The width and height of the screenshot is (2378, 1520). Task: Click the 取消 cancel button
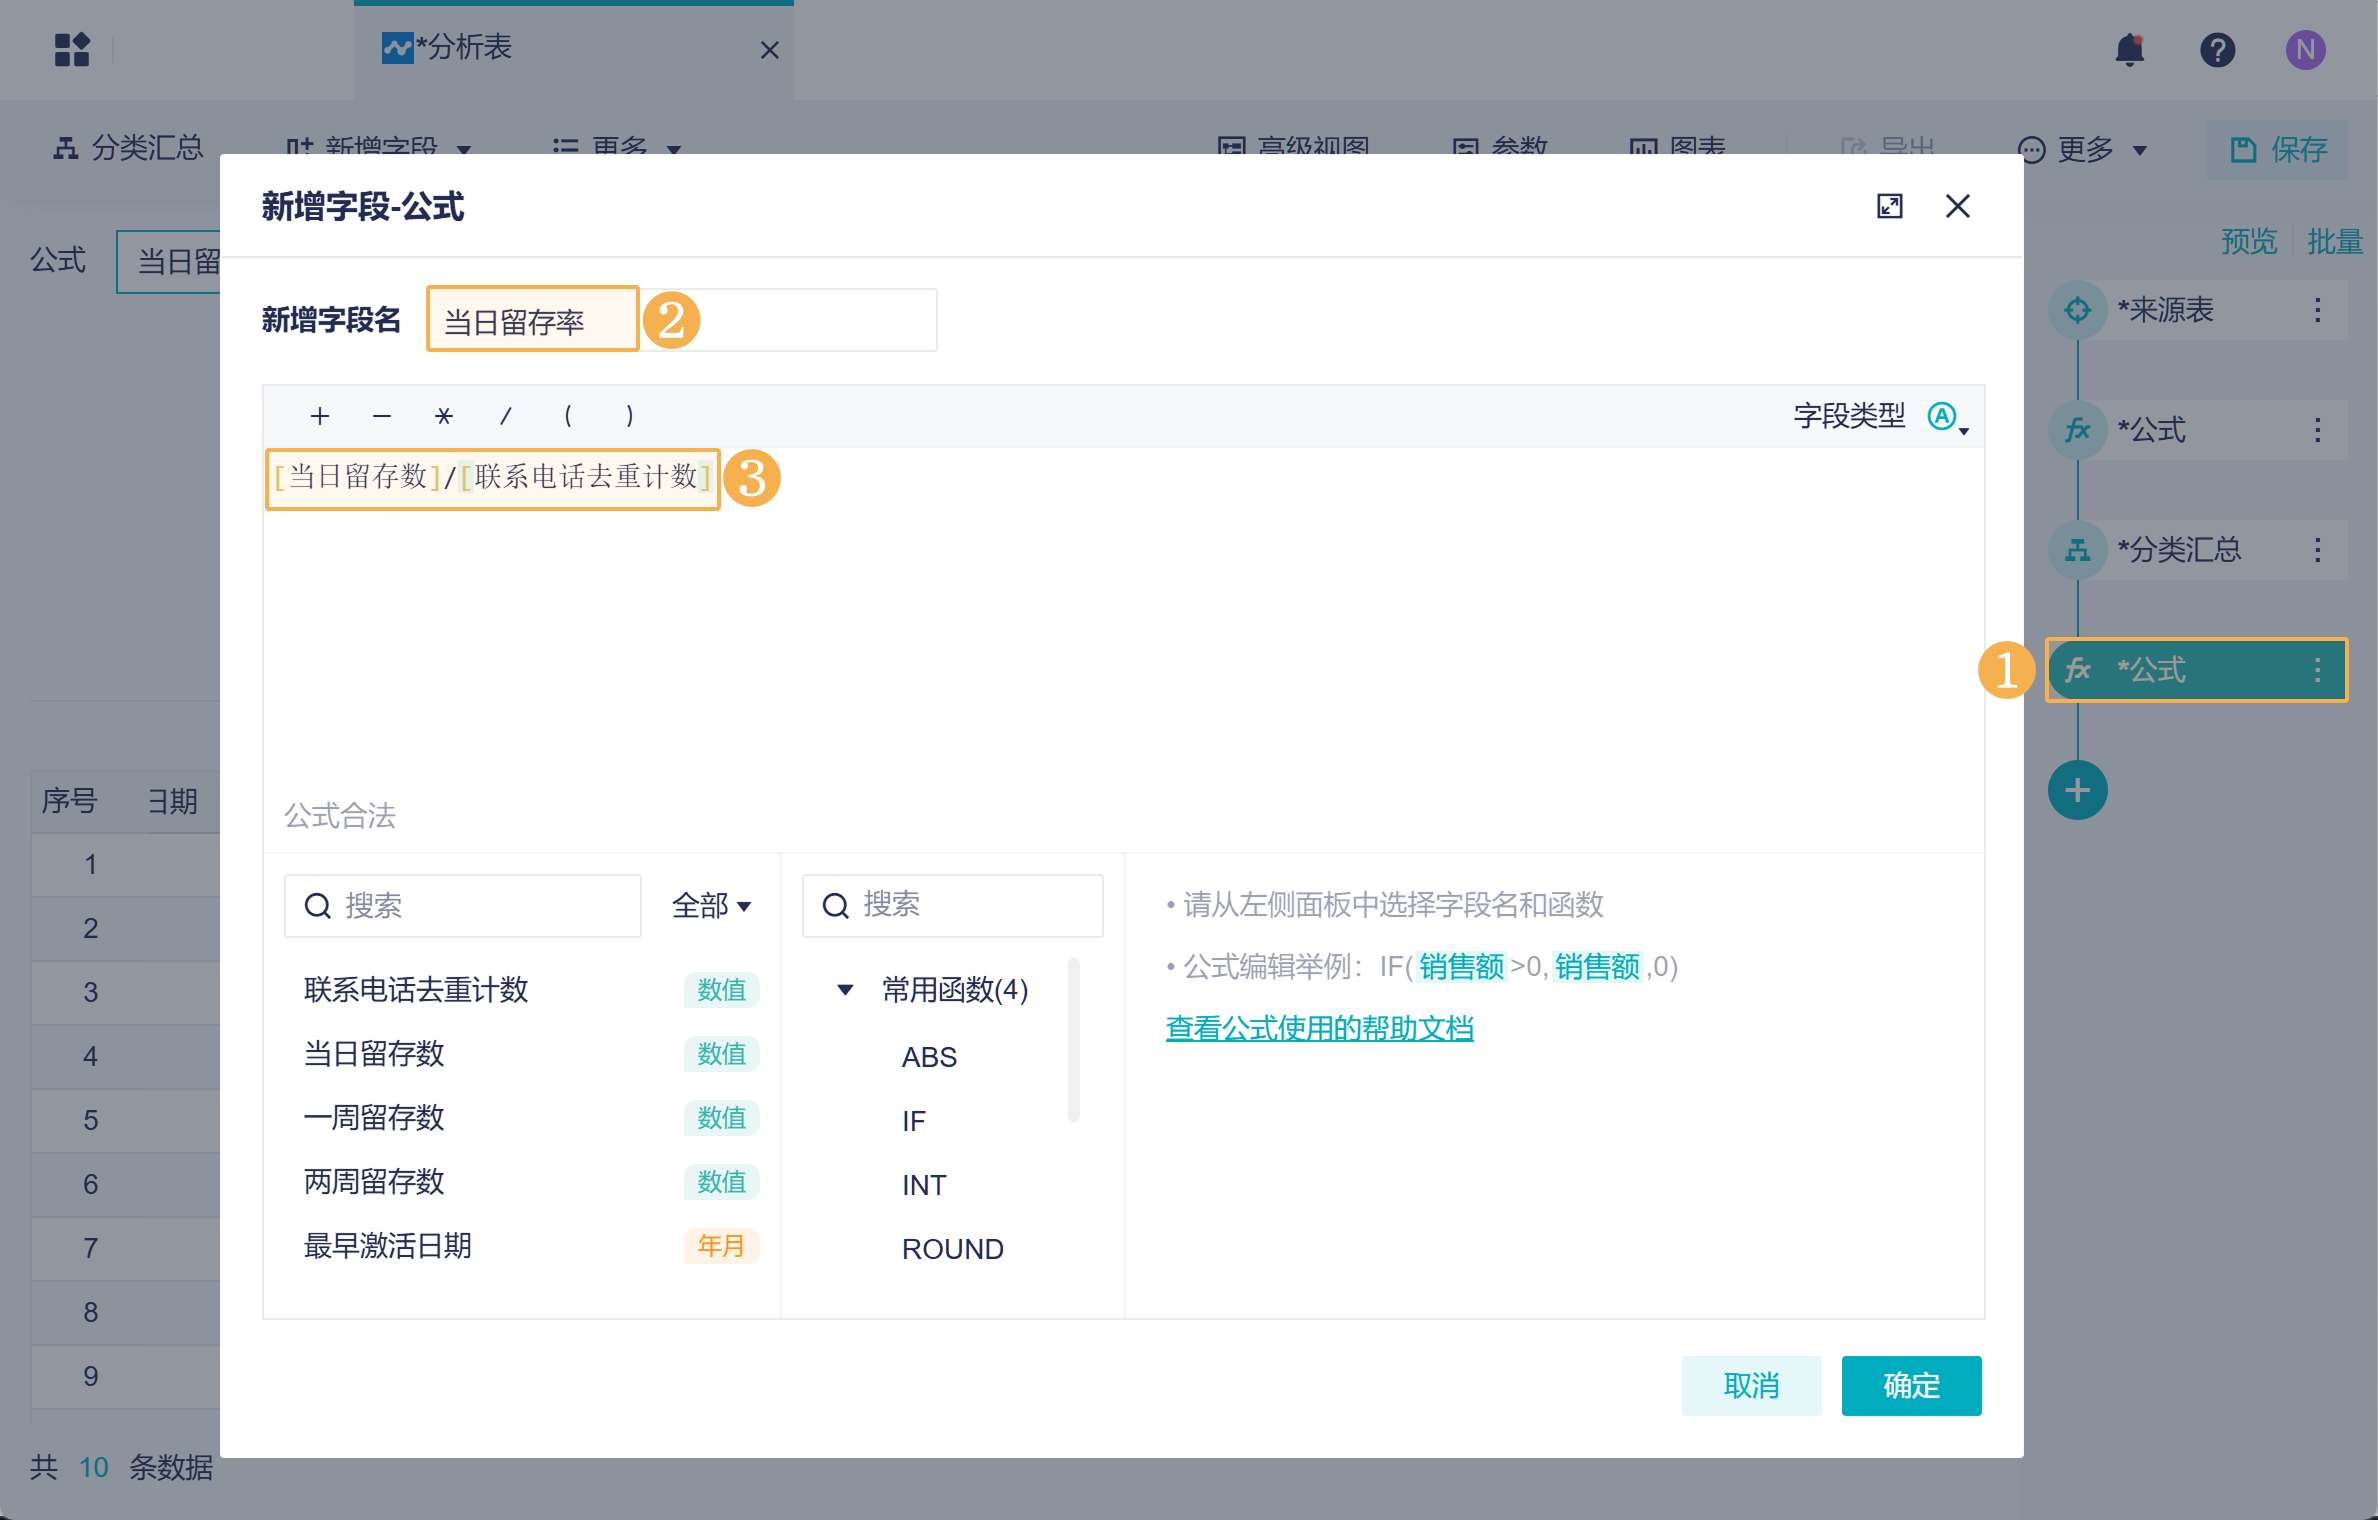(1751, 1385)
